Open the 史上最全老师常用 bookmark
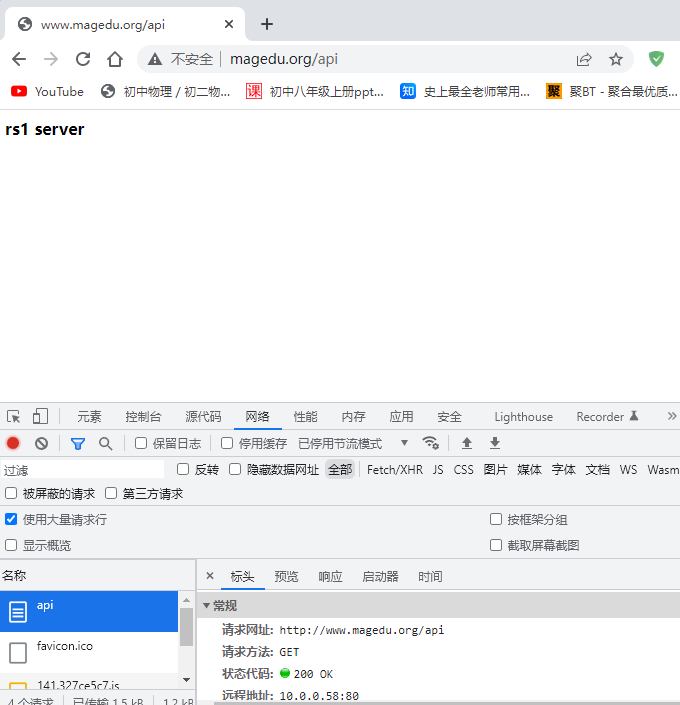 [x=465, y=92]
